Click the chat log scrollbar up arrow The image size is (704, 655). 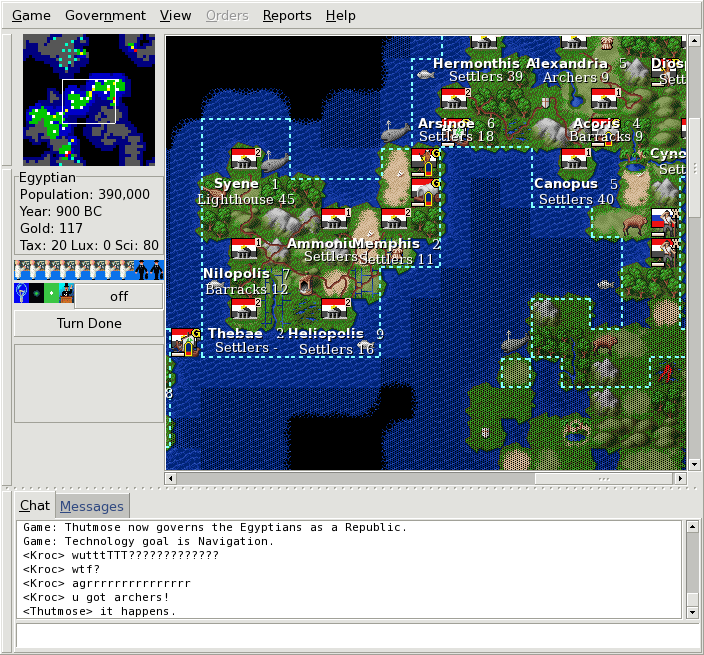(x=692, y=526)
